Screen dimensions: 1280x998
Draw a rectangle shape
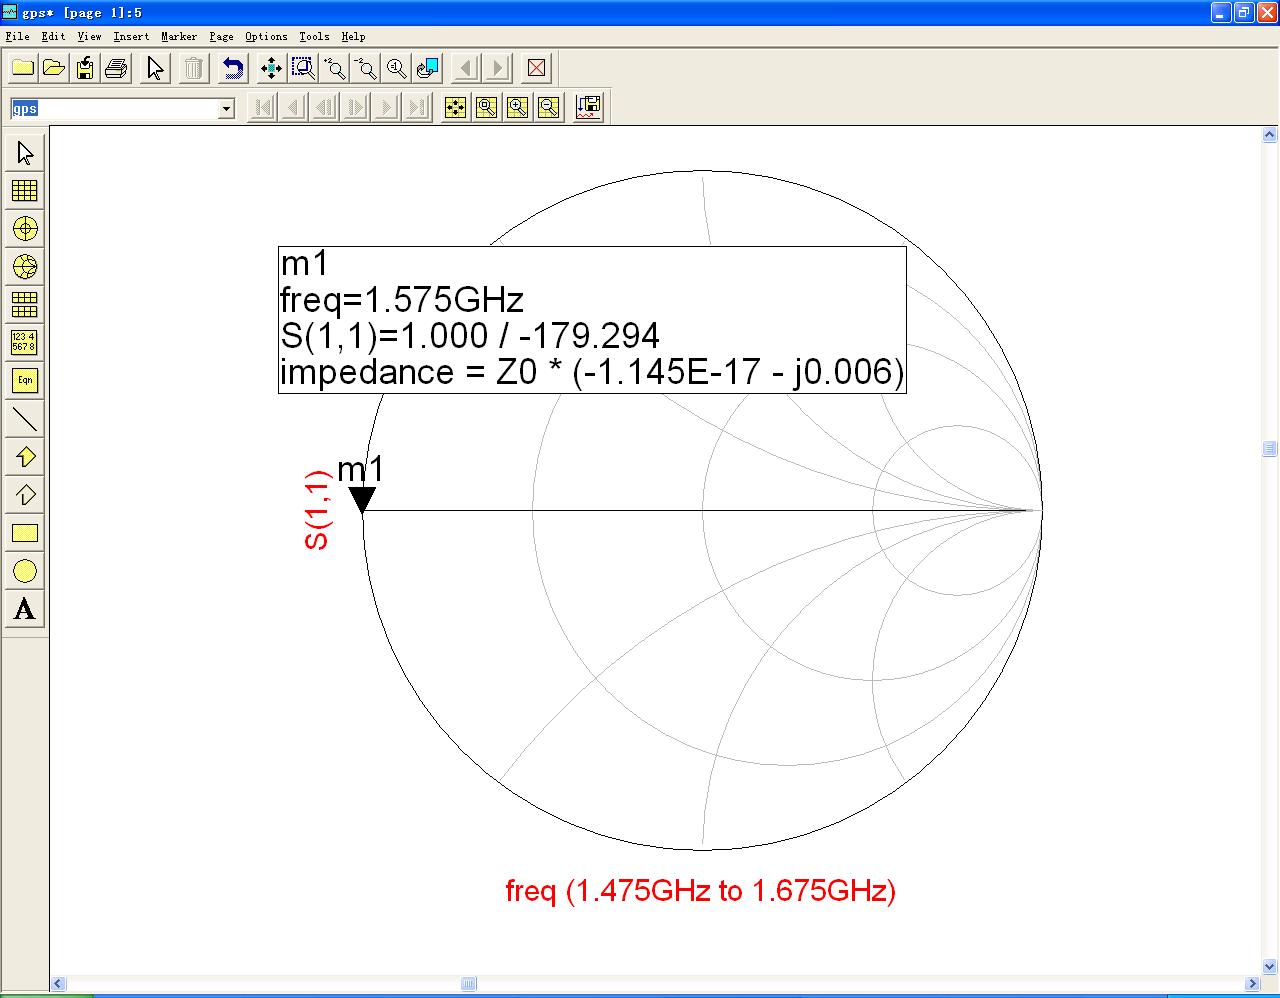point(25,533)
